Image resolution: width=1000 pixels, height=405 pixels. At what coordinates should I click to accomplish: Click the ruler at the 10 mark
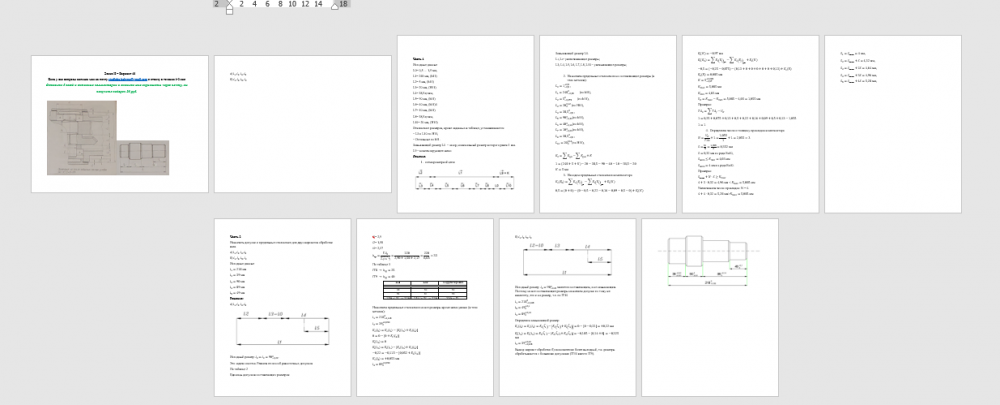pyautogui.click(x=291, y=4)
